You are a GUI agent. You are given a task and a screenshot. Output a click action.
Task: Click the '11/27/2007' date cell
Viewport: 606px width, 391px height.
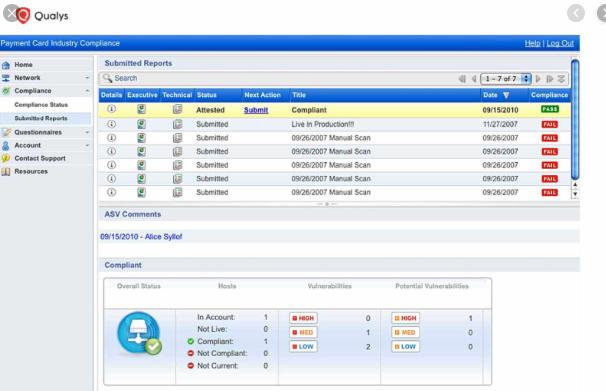[500, 124]
